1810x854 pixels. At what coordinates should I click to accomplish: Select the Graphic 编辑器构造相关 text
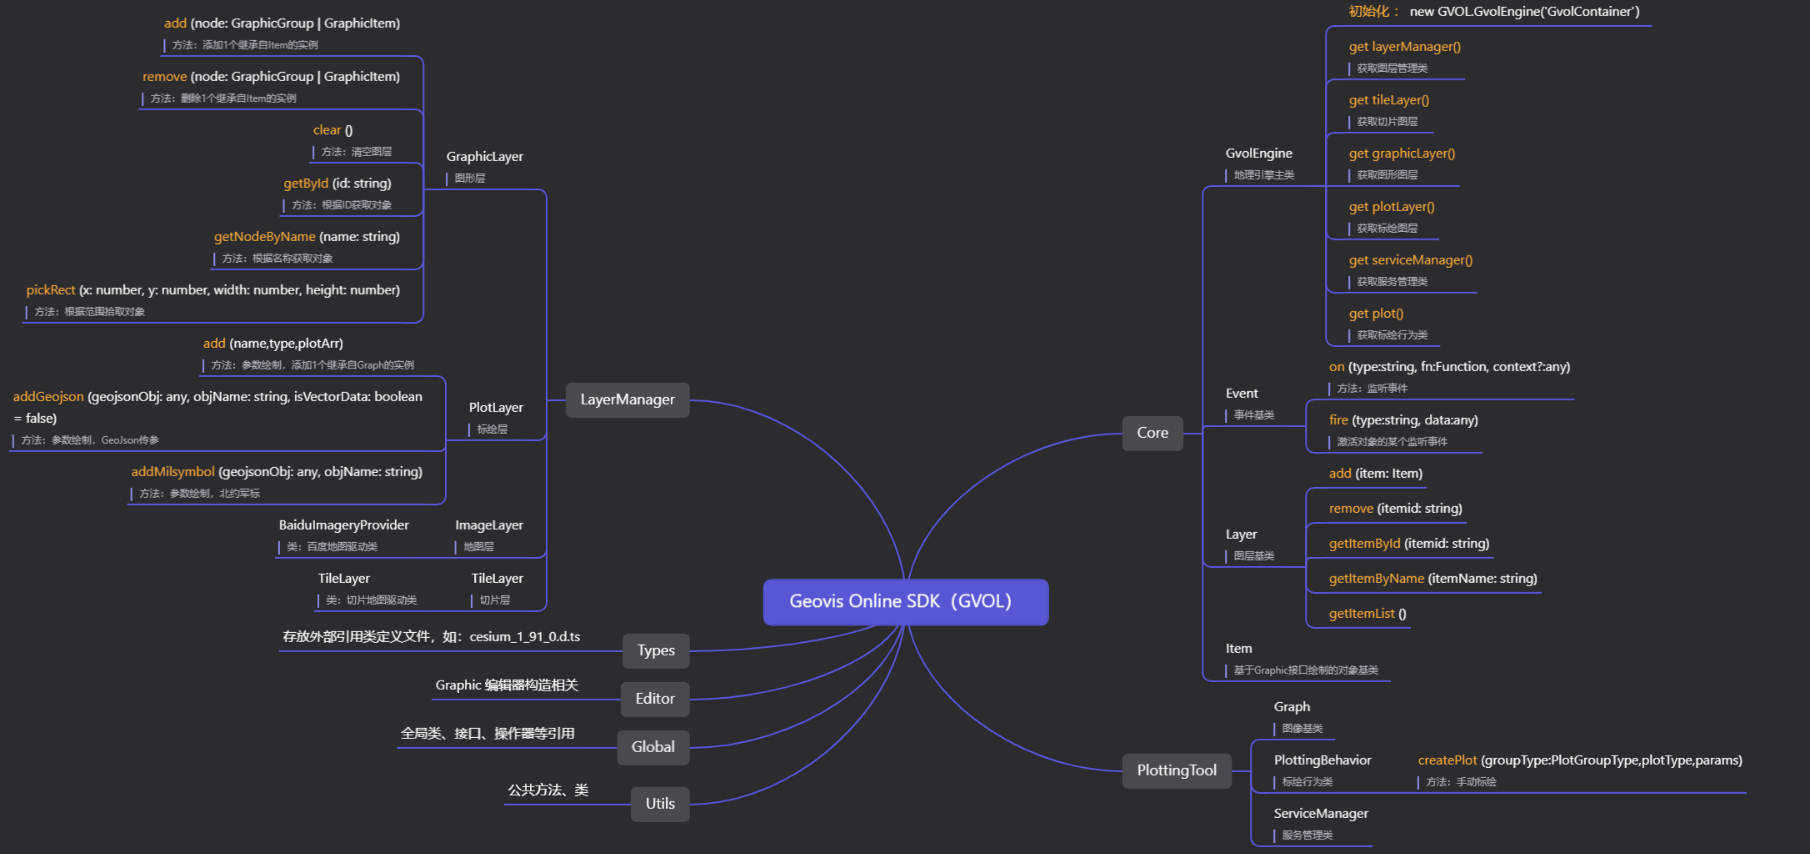(507, 685)
